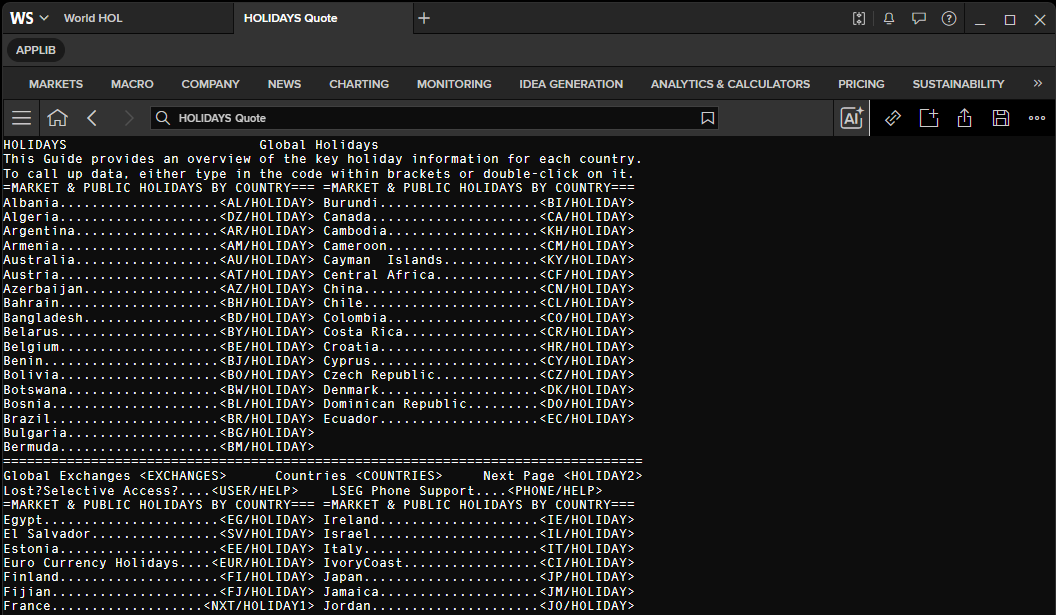Open the help question mark icon
Screen dimensions: 1056x615
pyautogui.click(x=949, y=19)
